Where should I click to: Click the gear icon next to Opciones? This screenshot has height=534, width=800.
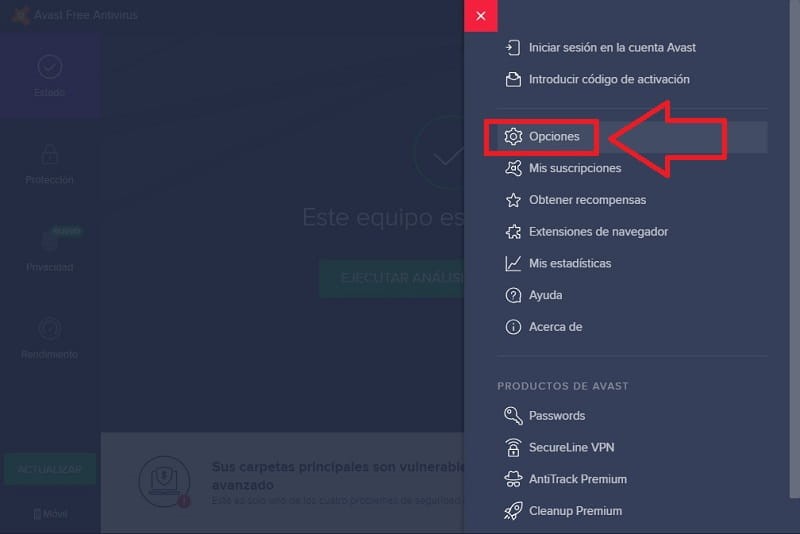click(x=513, y=136)
